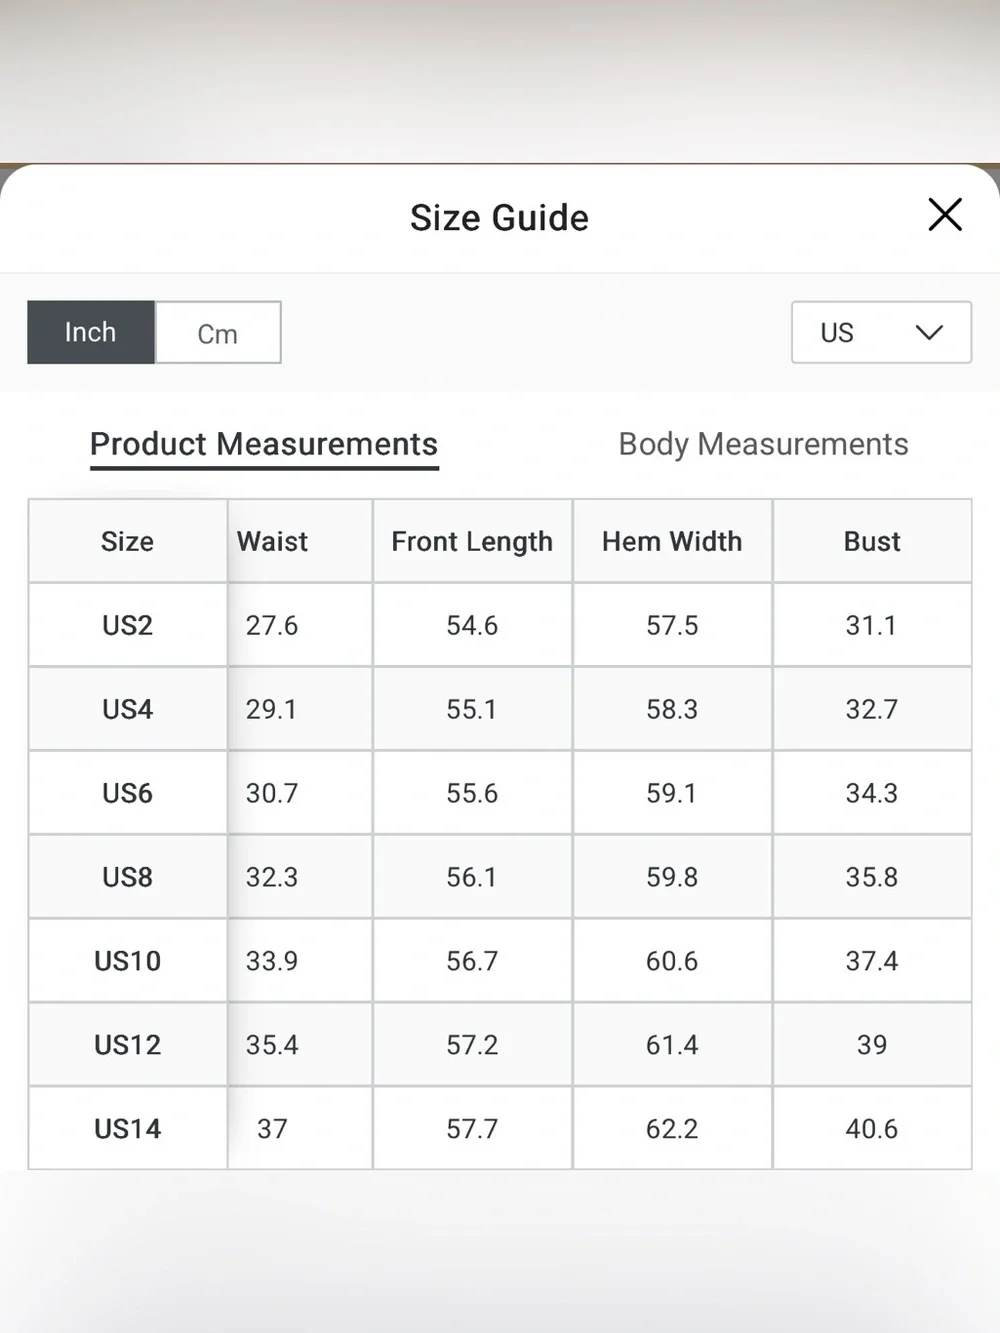
Task: Click the Size column header
Action: tap(128, 541)
